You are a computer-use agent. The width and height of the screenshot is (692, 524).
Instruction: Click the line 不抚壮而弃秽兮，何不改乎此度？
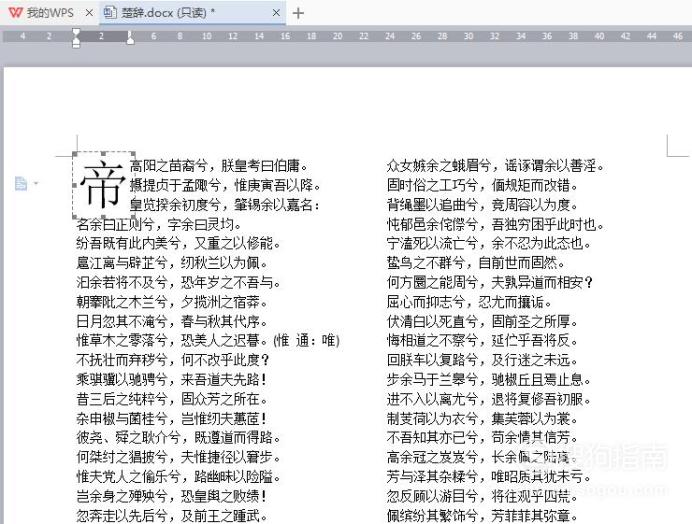click(173, 360)
